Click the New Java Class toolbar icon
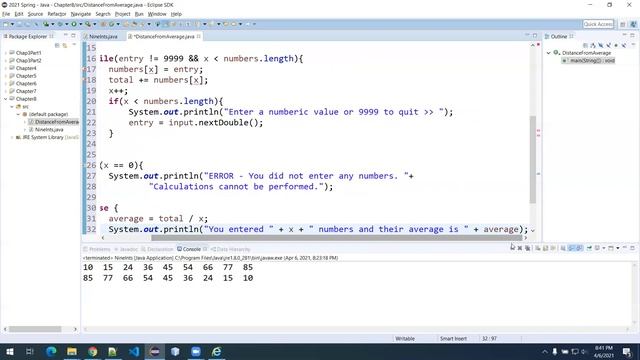The height and width of the screenshot is (360, 640). point(111,24)
